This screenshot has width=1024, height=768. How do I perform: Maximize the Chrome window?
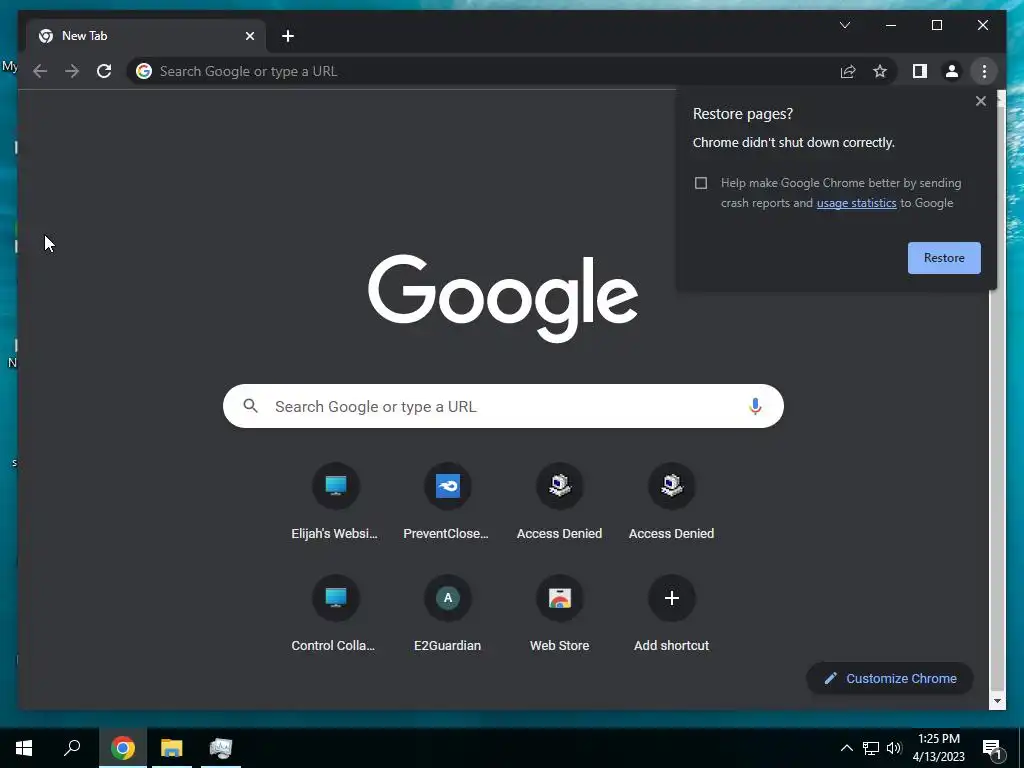[x=936, y=25]
